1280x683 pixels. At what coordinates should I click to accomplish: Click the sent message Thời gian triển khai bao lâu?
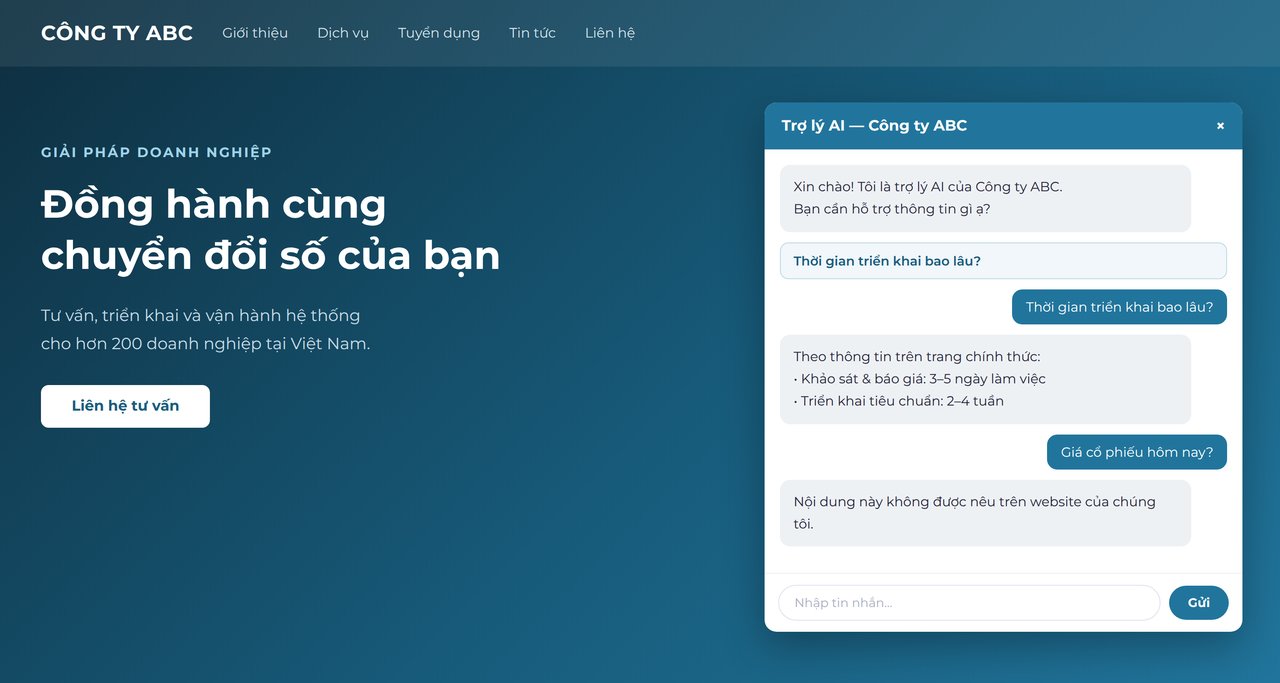pos(1119,307)
